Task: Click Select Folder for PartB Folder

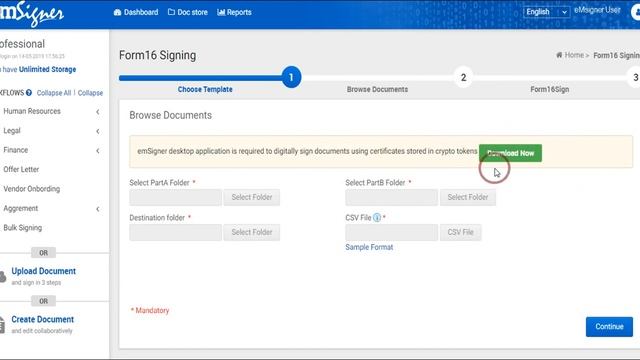Action: point(468,197)
